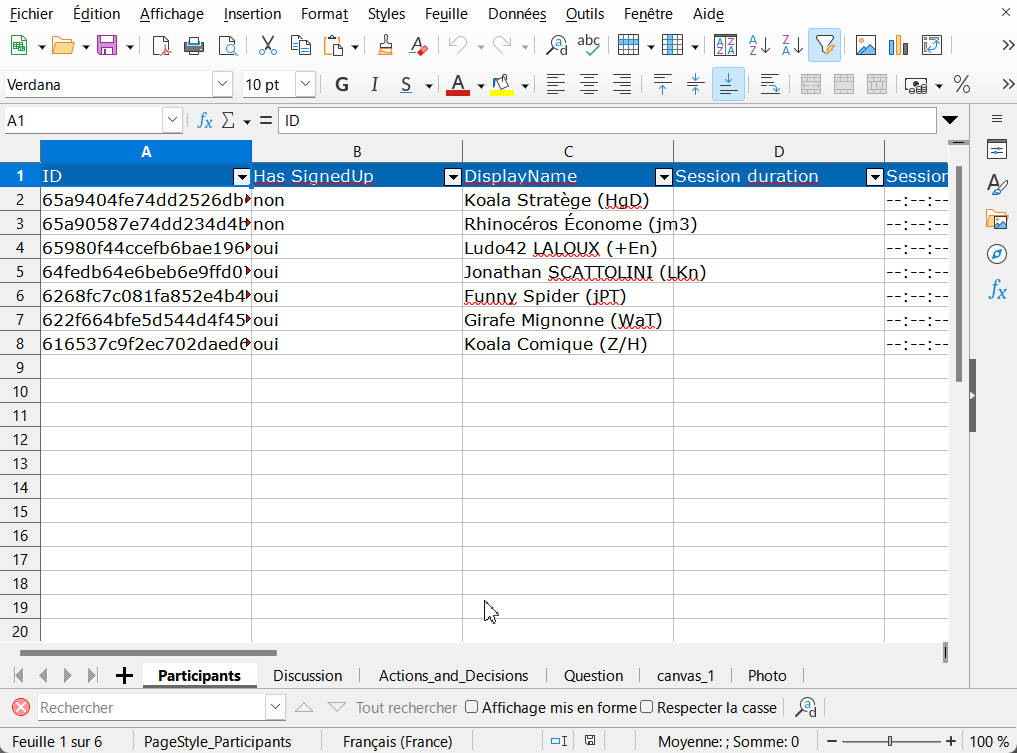Open the font size dropdown arrow
Image resolution: width=1017 pixels, height=753 pixels.
[305, 84]
